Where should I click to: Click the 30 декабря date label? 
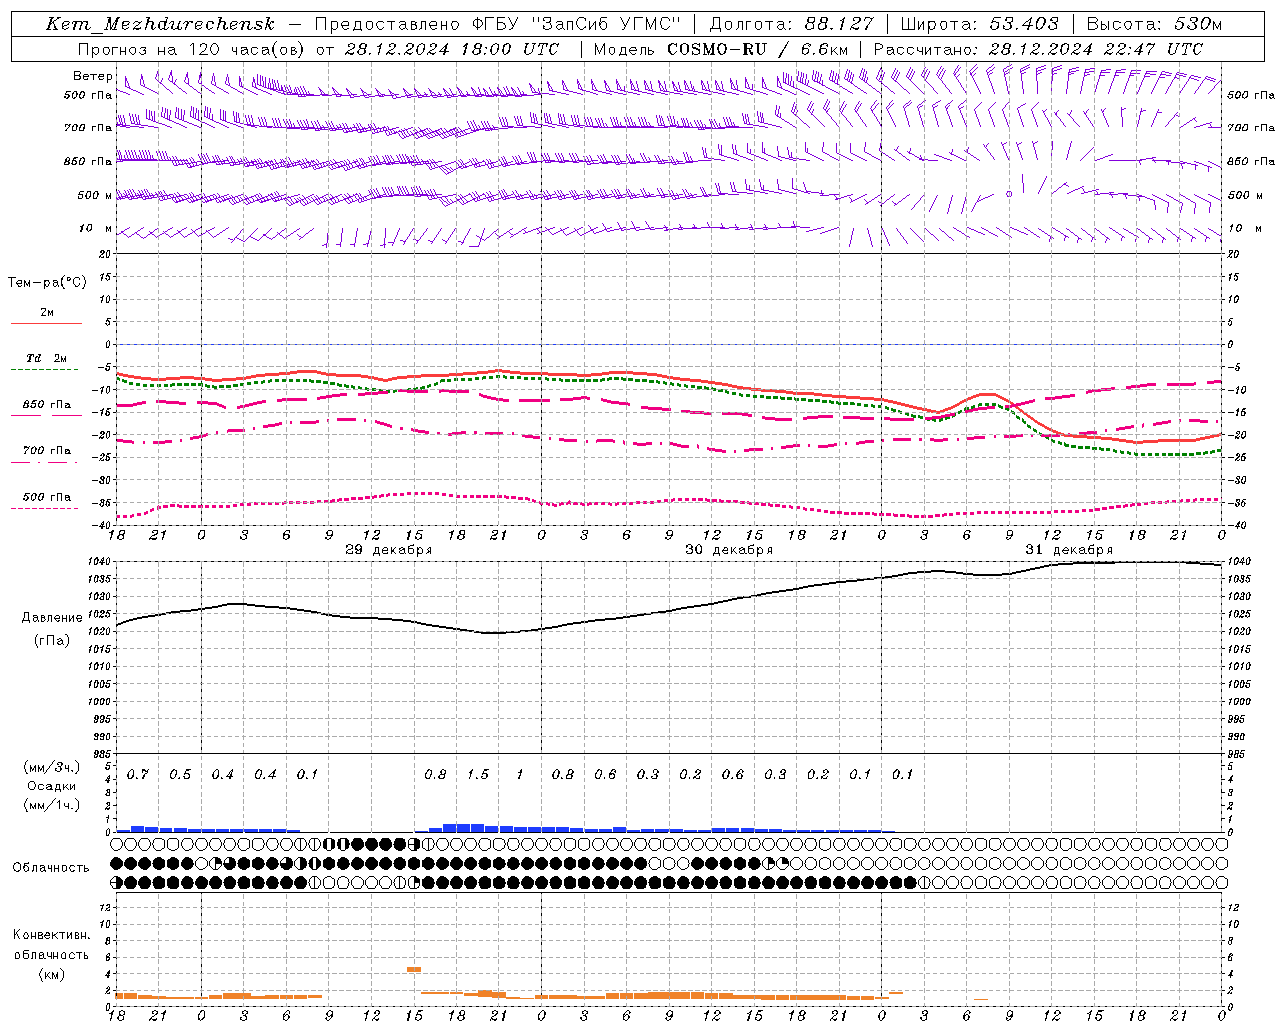tap(729, 550)
